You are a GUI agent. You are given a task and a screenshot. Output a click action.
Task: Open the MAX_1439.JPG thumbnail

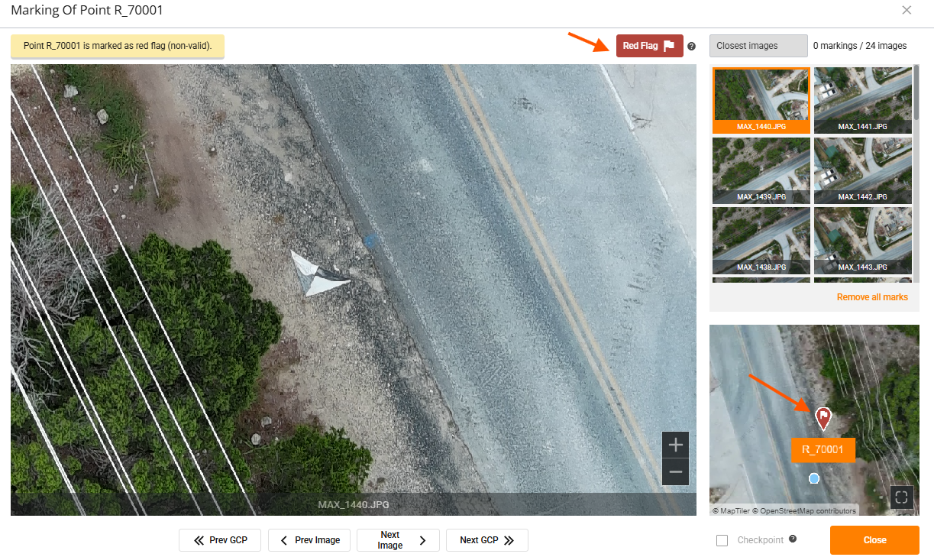pyautogui.click(x=760, y=170)
